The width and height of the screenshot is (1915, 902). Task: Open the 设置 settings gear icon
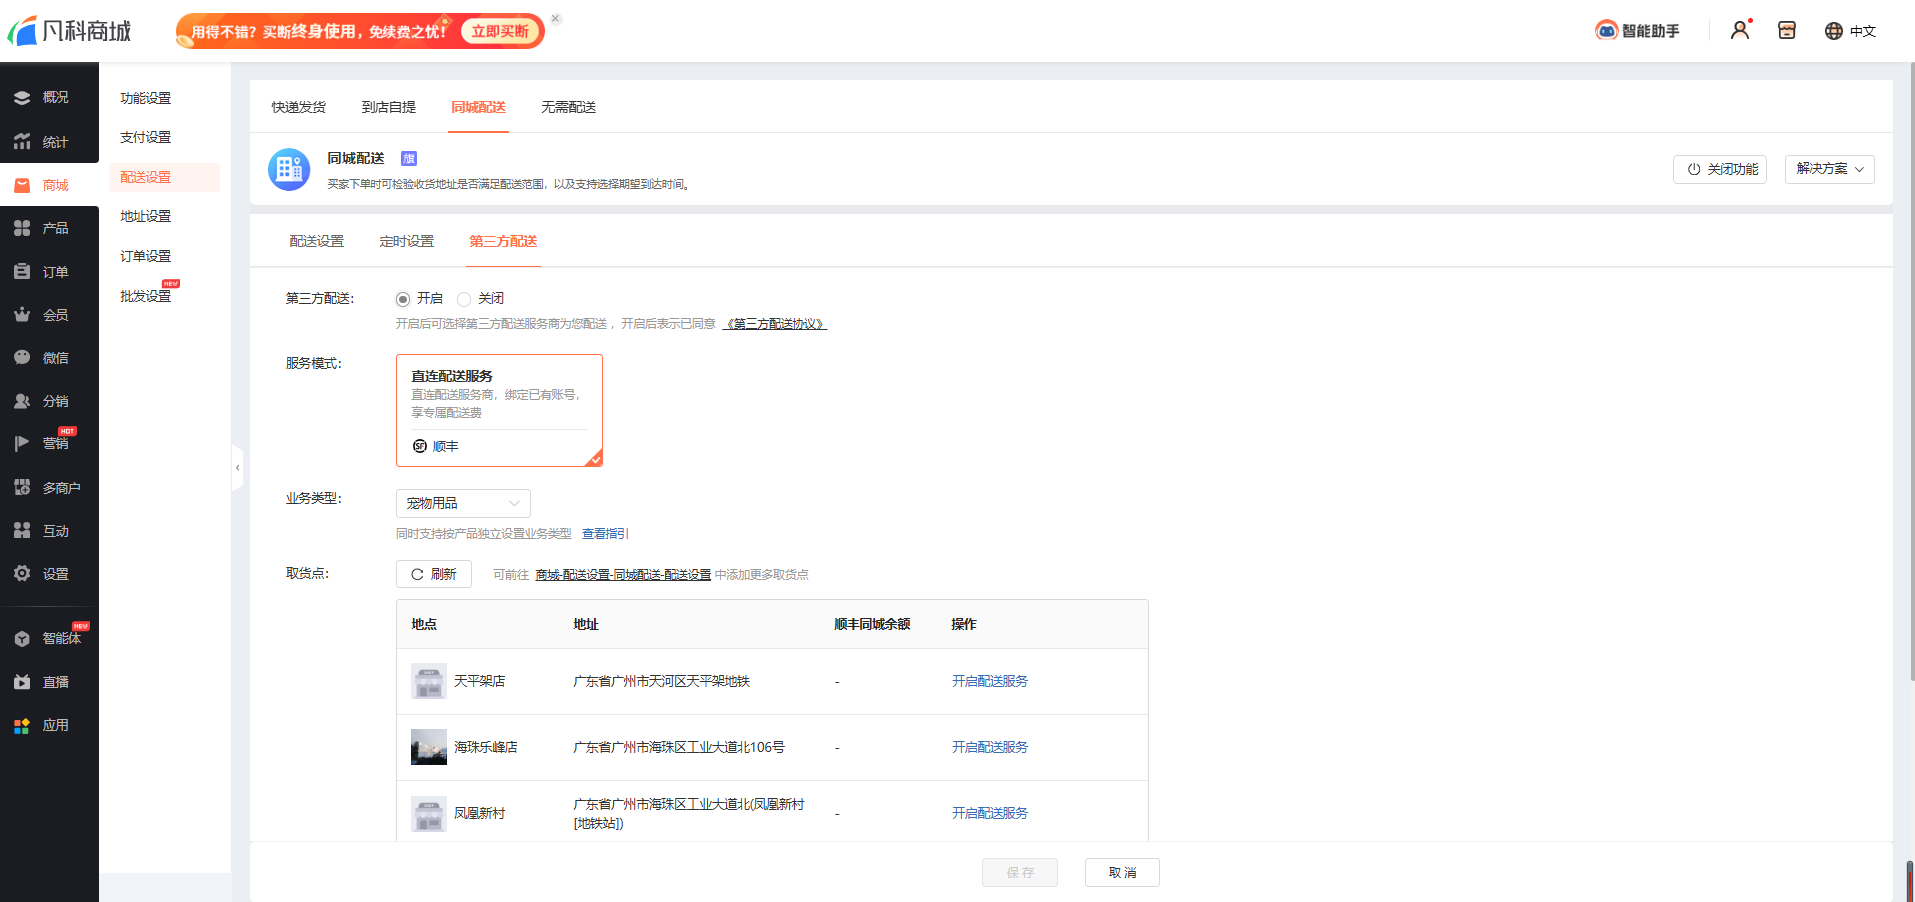(x=22, y=573)
